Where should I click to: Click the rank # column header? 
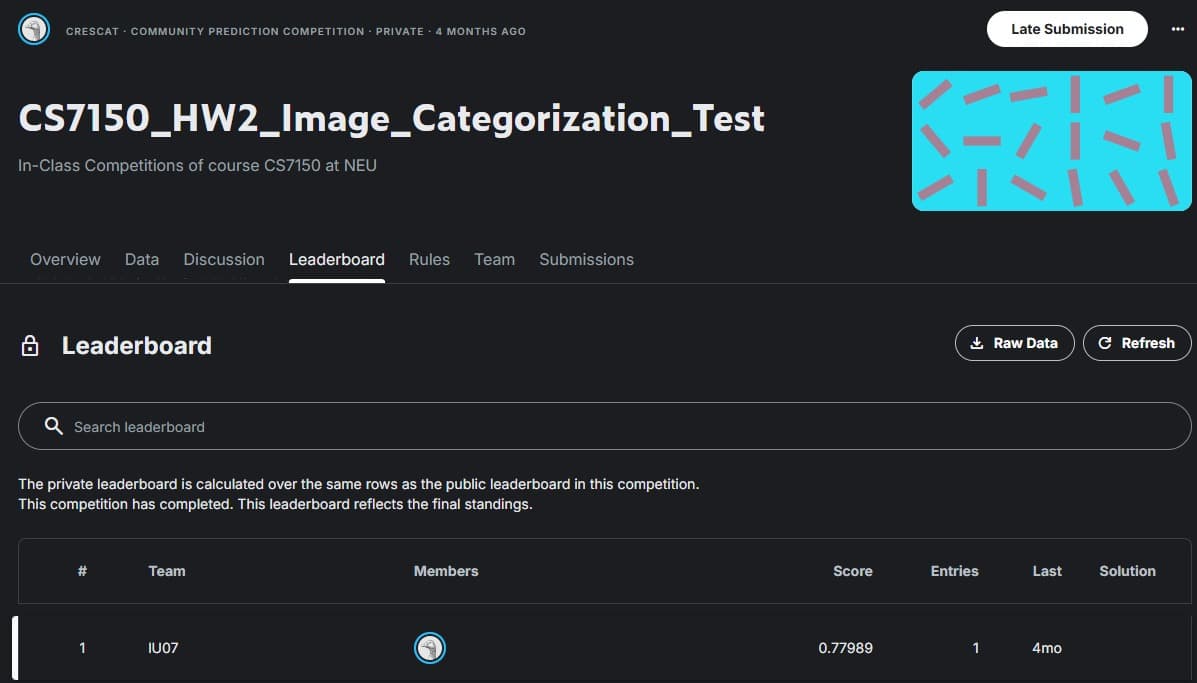click(82, 571)
